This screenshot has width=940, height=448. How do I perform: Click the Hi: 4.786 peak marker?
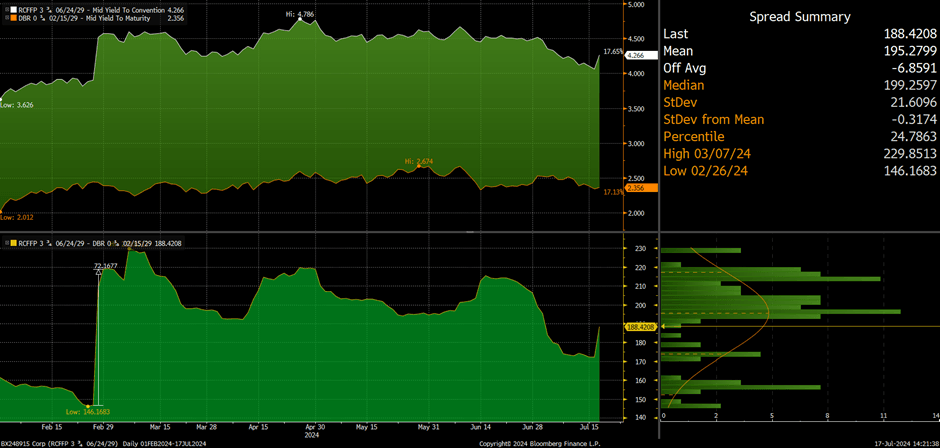[309, 15]
